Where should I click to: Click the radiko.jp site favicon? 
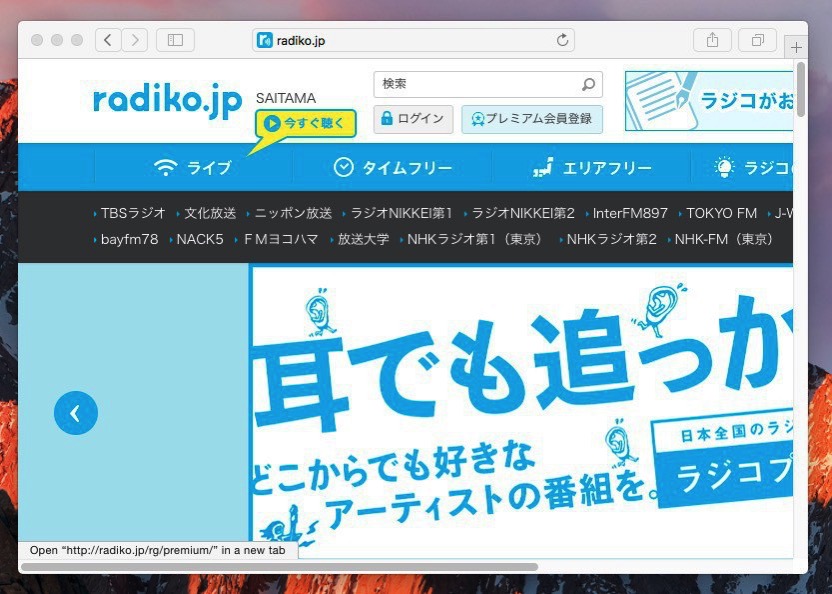coord(264,40)
